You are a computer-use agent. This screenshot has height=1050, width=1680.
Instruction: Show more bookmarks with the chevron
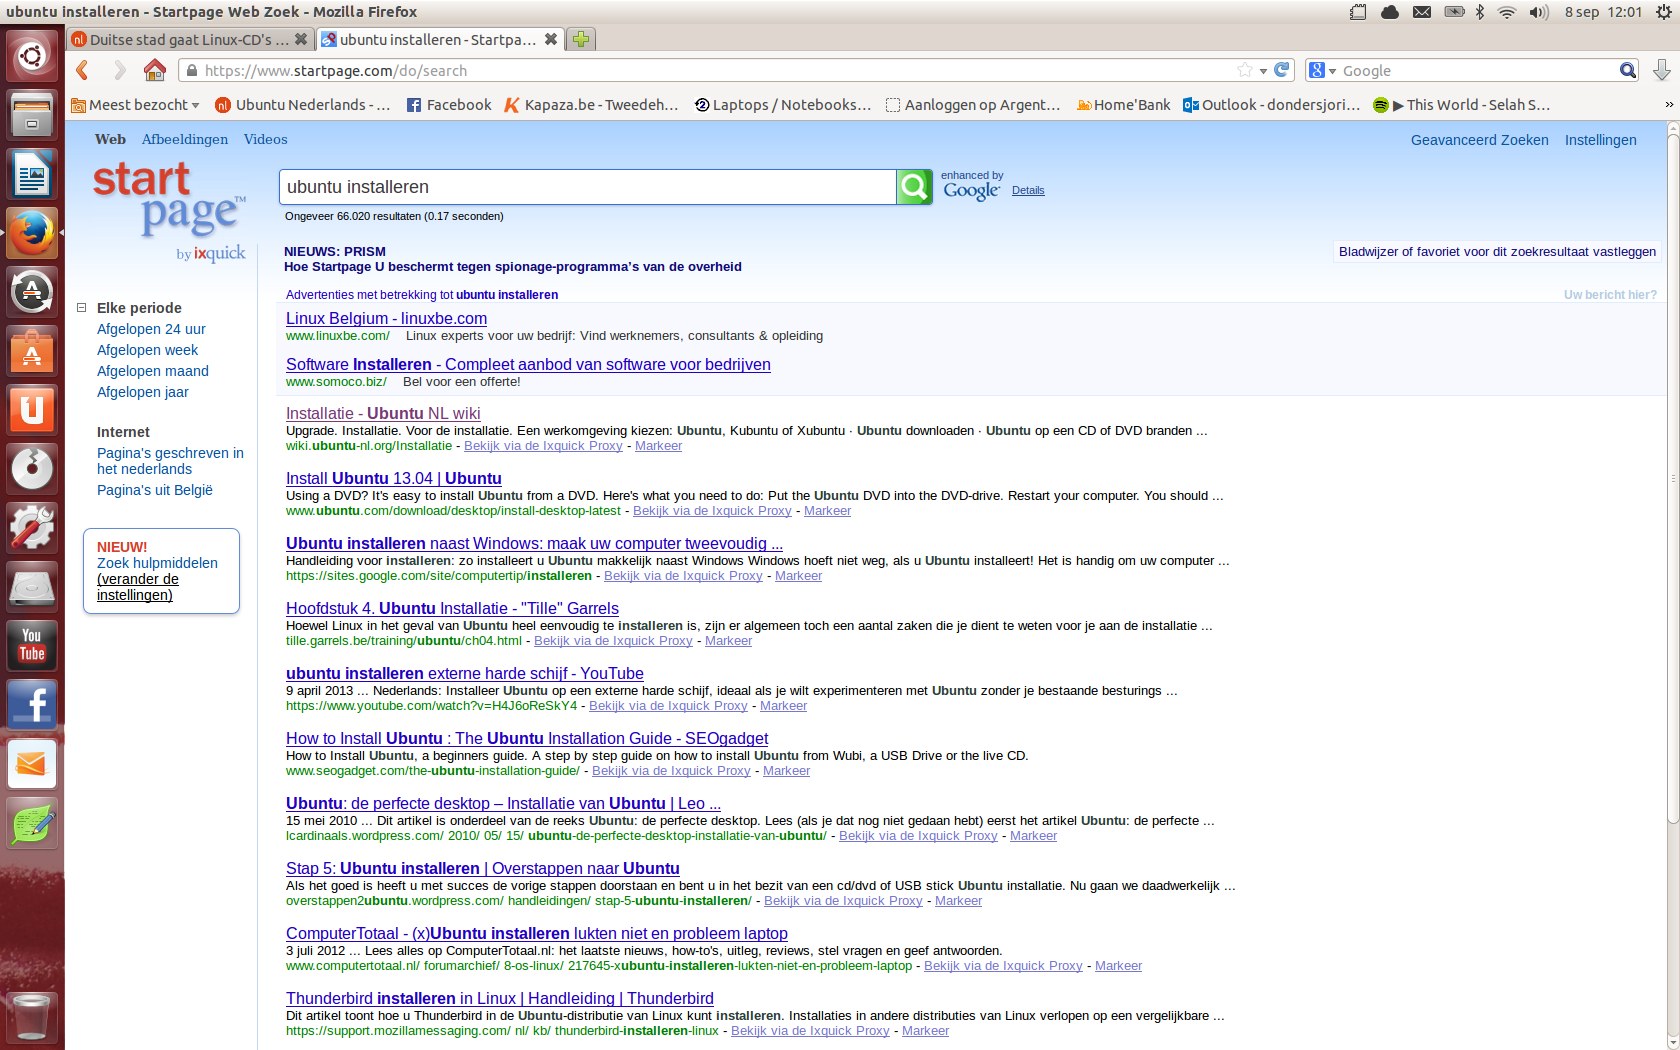pyautogui.click(x=1668, y=104)
